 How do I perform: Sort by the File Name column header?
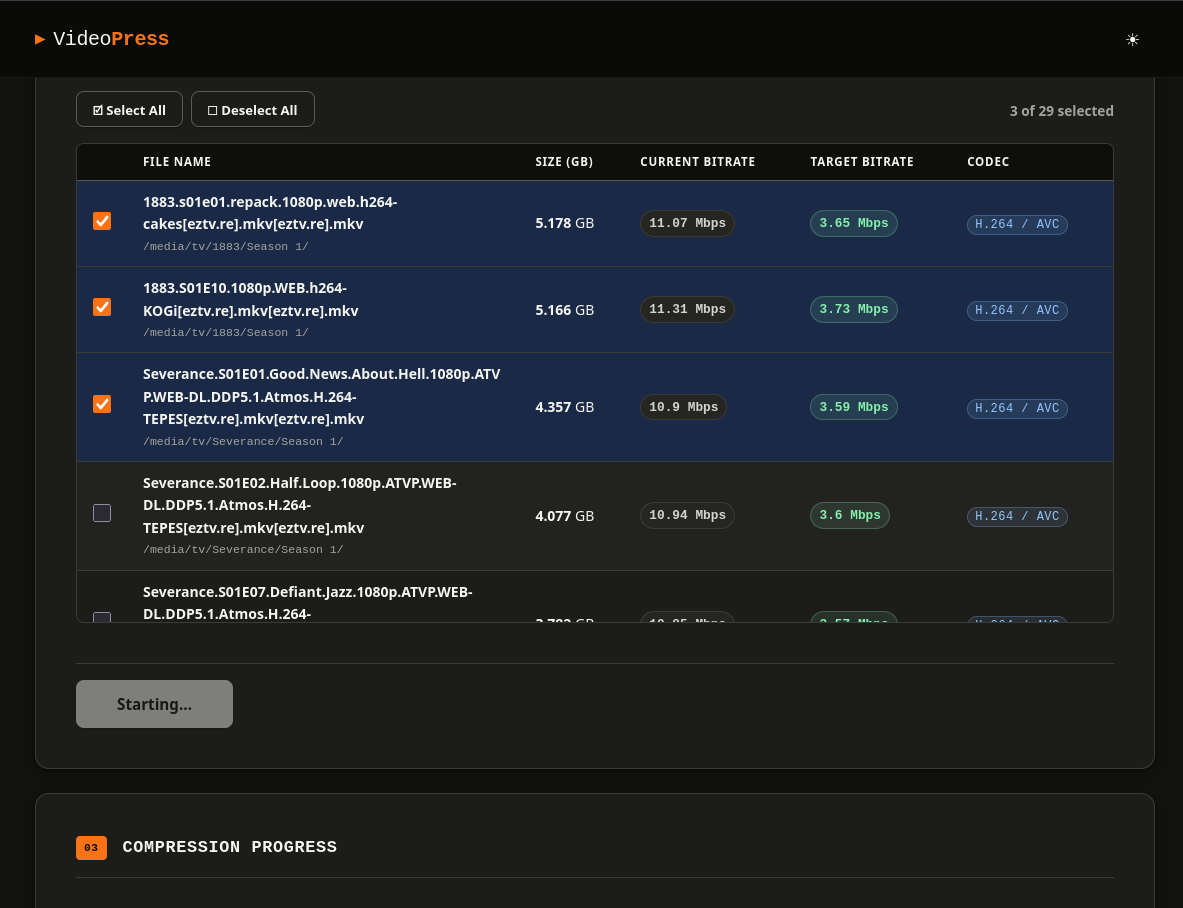click(177, 162)
